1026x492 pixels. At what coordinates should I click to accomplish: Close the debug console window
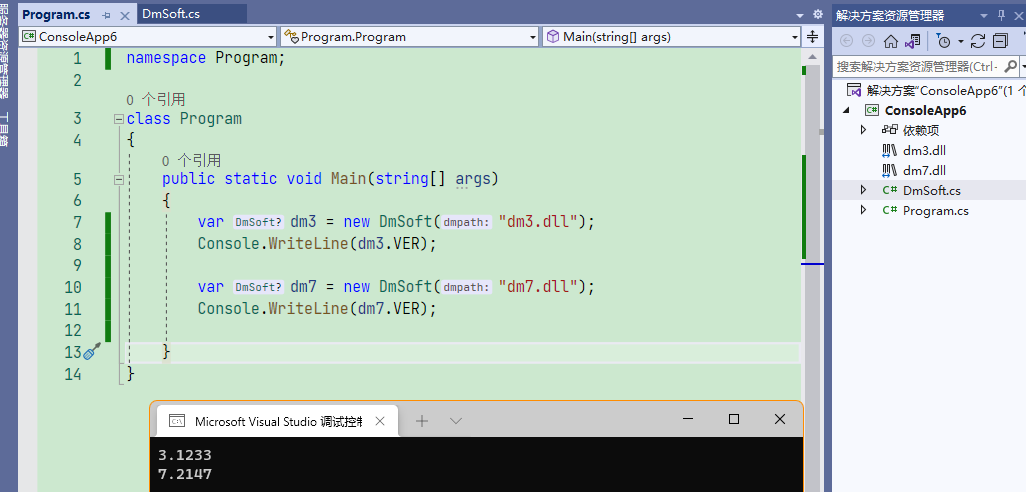[x=779, y=419]
